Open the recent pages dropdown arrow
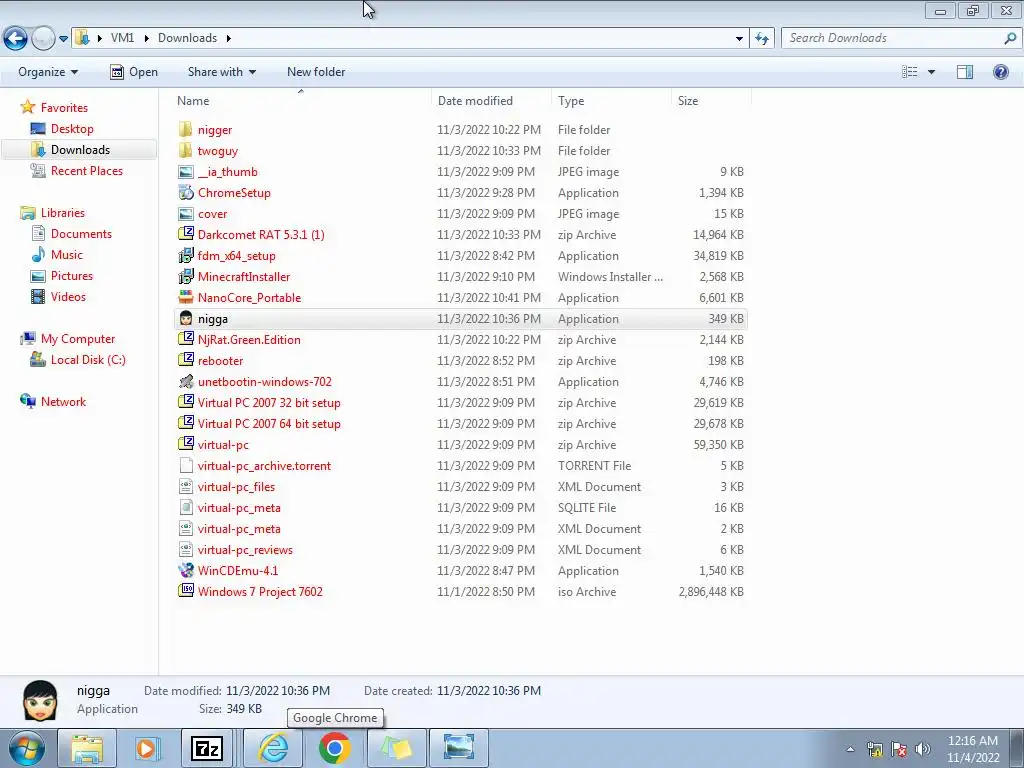Viewport: 1024px width, 768px height. coord(63,39)
